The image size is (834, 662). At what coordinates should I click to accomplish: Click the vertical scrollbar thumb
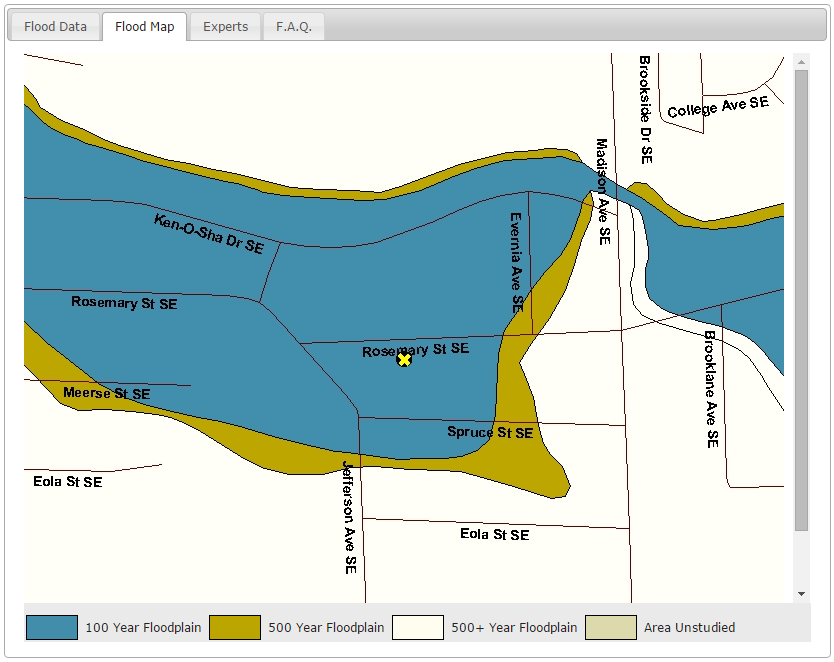pyautogui.click(x=801, y=300)
